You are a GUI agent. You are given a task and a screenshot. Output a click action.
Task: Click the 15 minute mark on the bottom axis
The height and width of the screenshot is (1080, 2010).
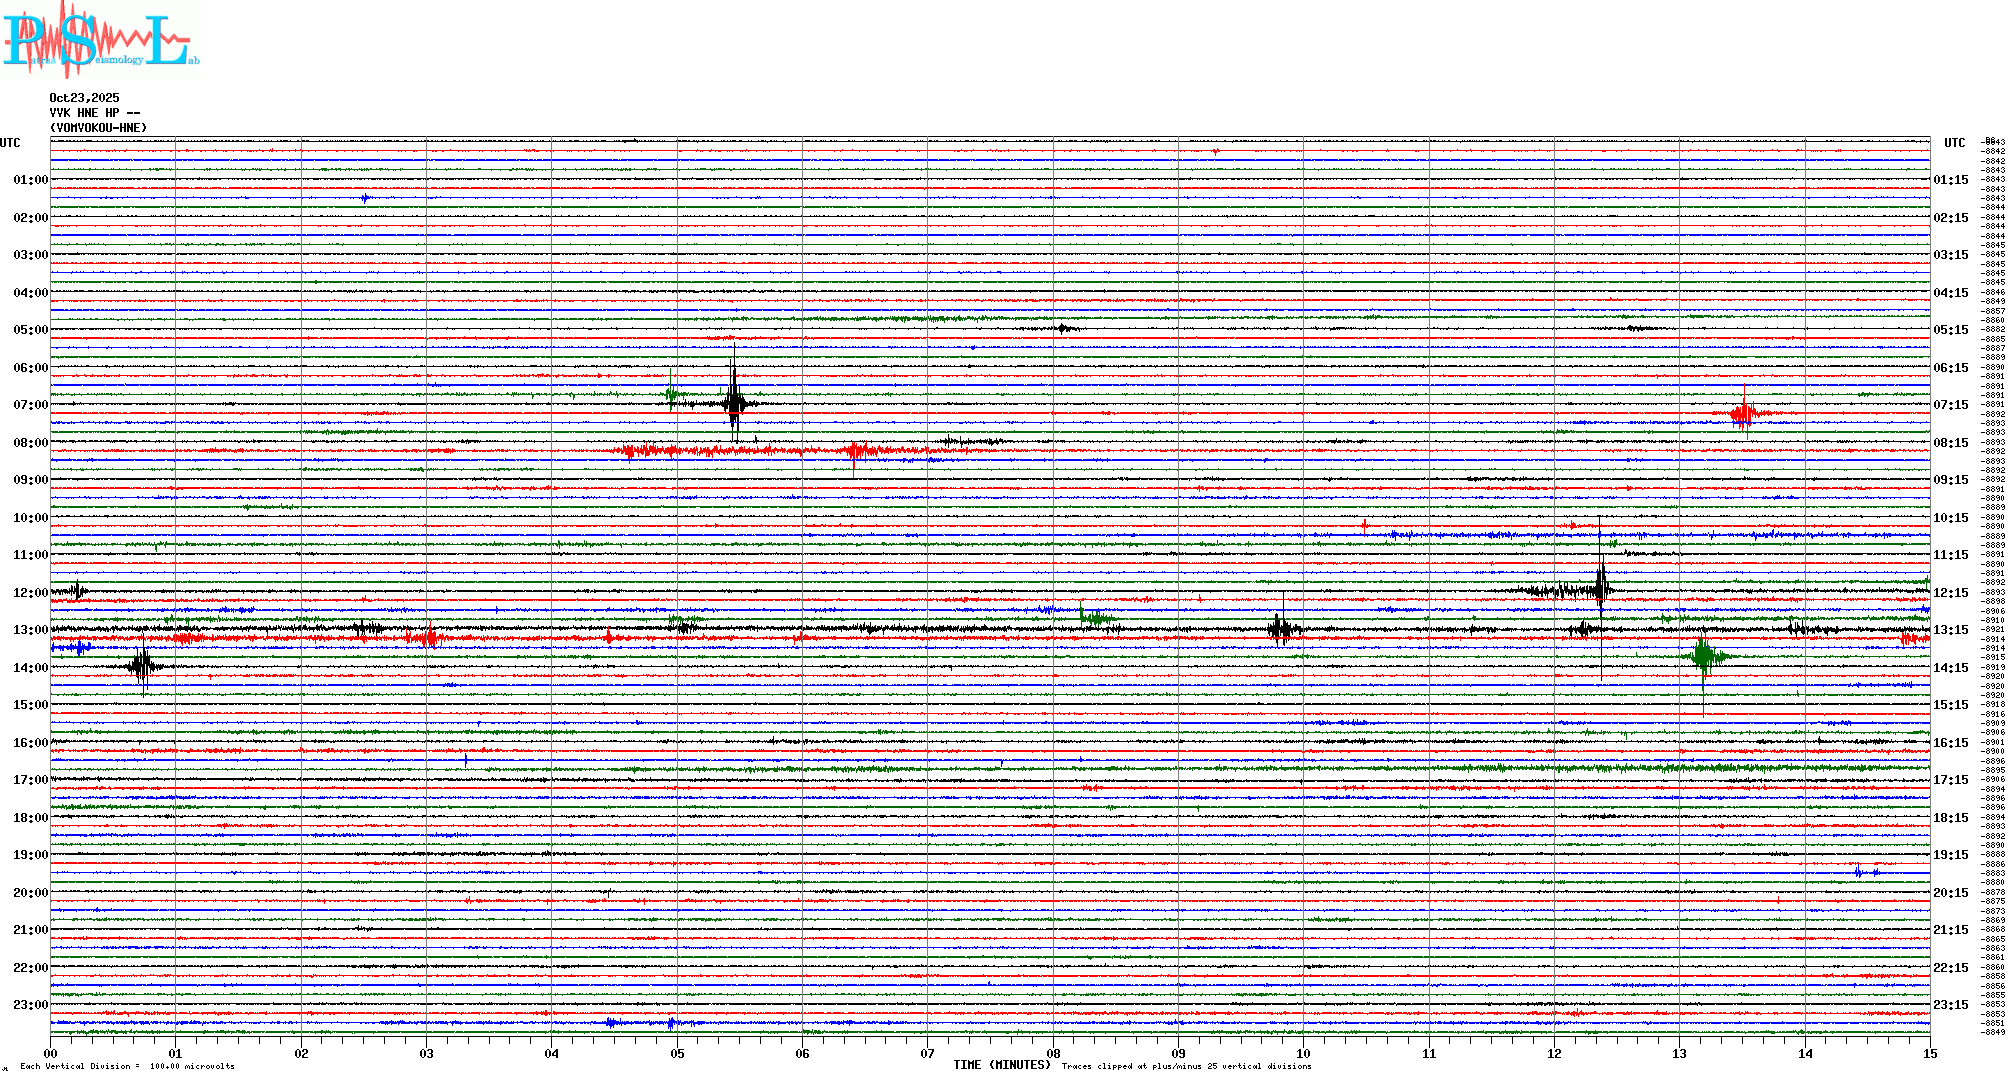(x=1929, y=1053)
